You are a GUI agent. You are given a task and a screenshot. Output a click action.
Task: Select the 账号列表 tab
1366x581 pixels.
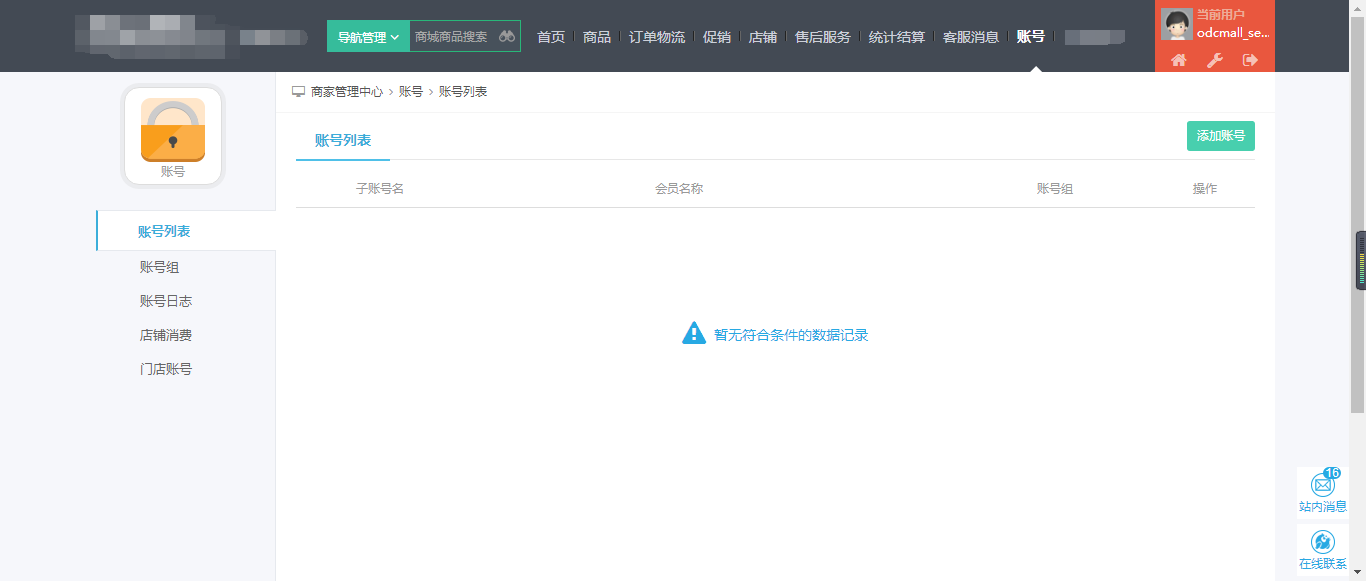(343, 140)
